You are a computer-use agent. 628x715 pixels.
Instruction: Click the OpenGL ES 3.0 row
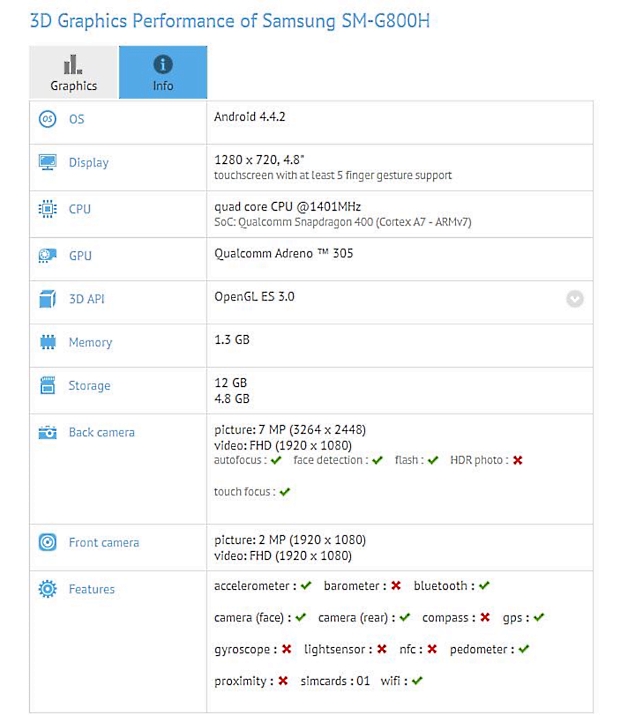pyautogui.click(x=254, y=297)
